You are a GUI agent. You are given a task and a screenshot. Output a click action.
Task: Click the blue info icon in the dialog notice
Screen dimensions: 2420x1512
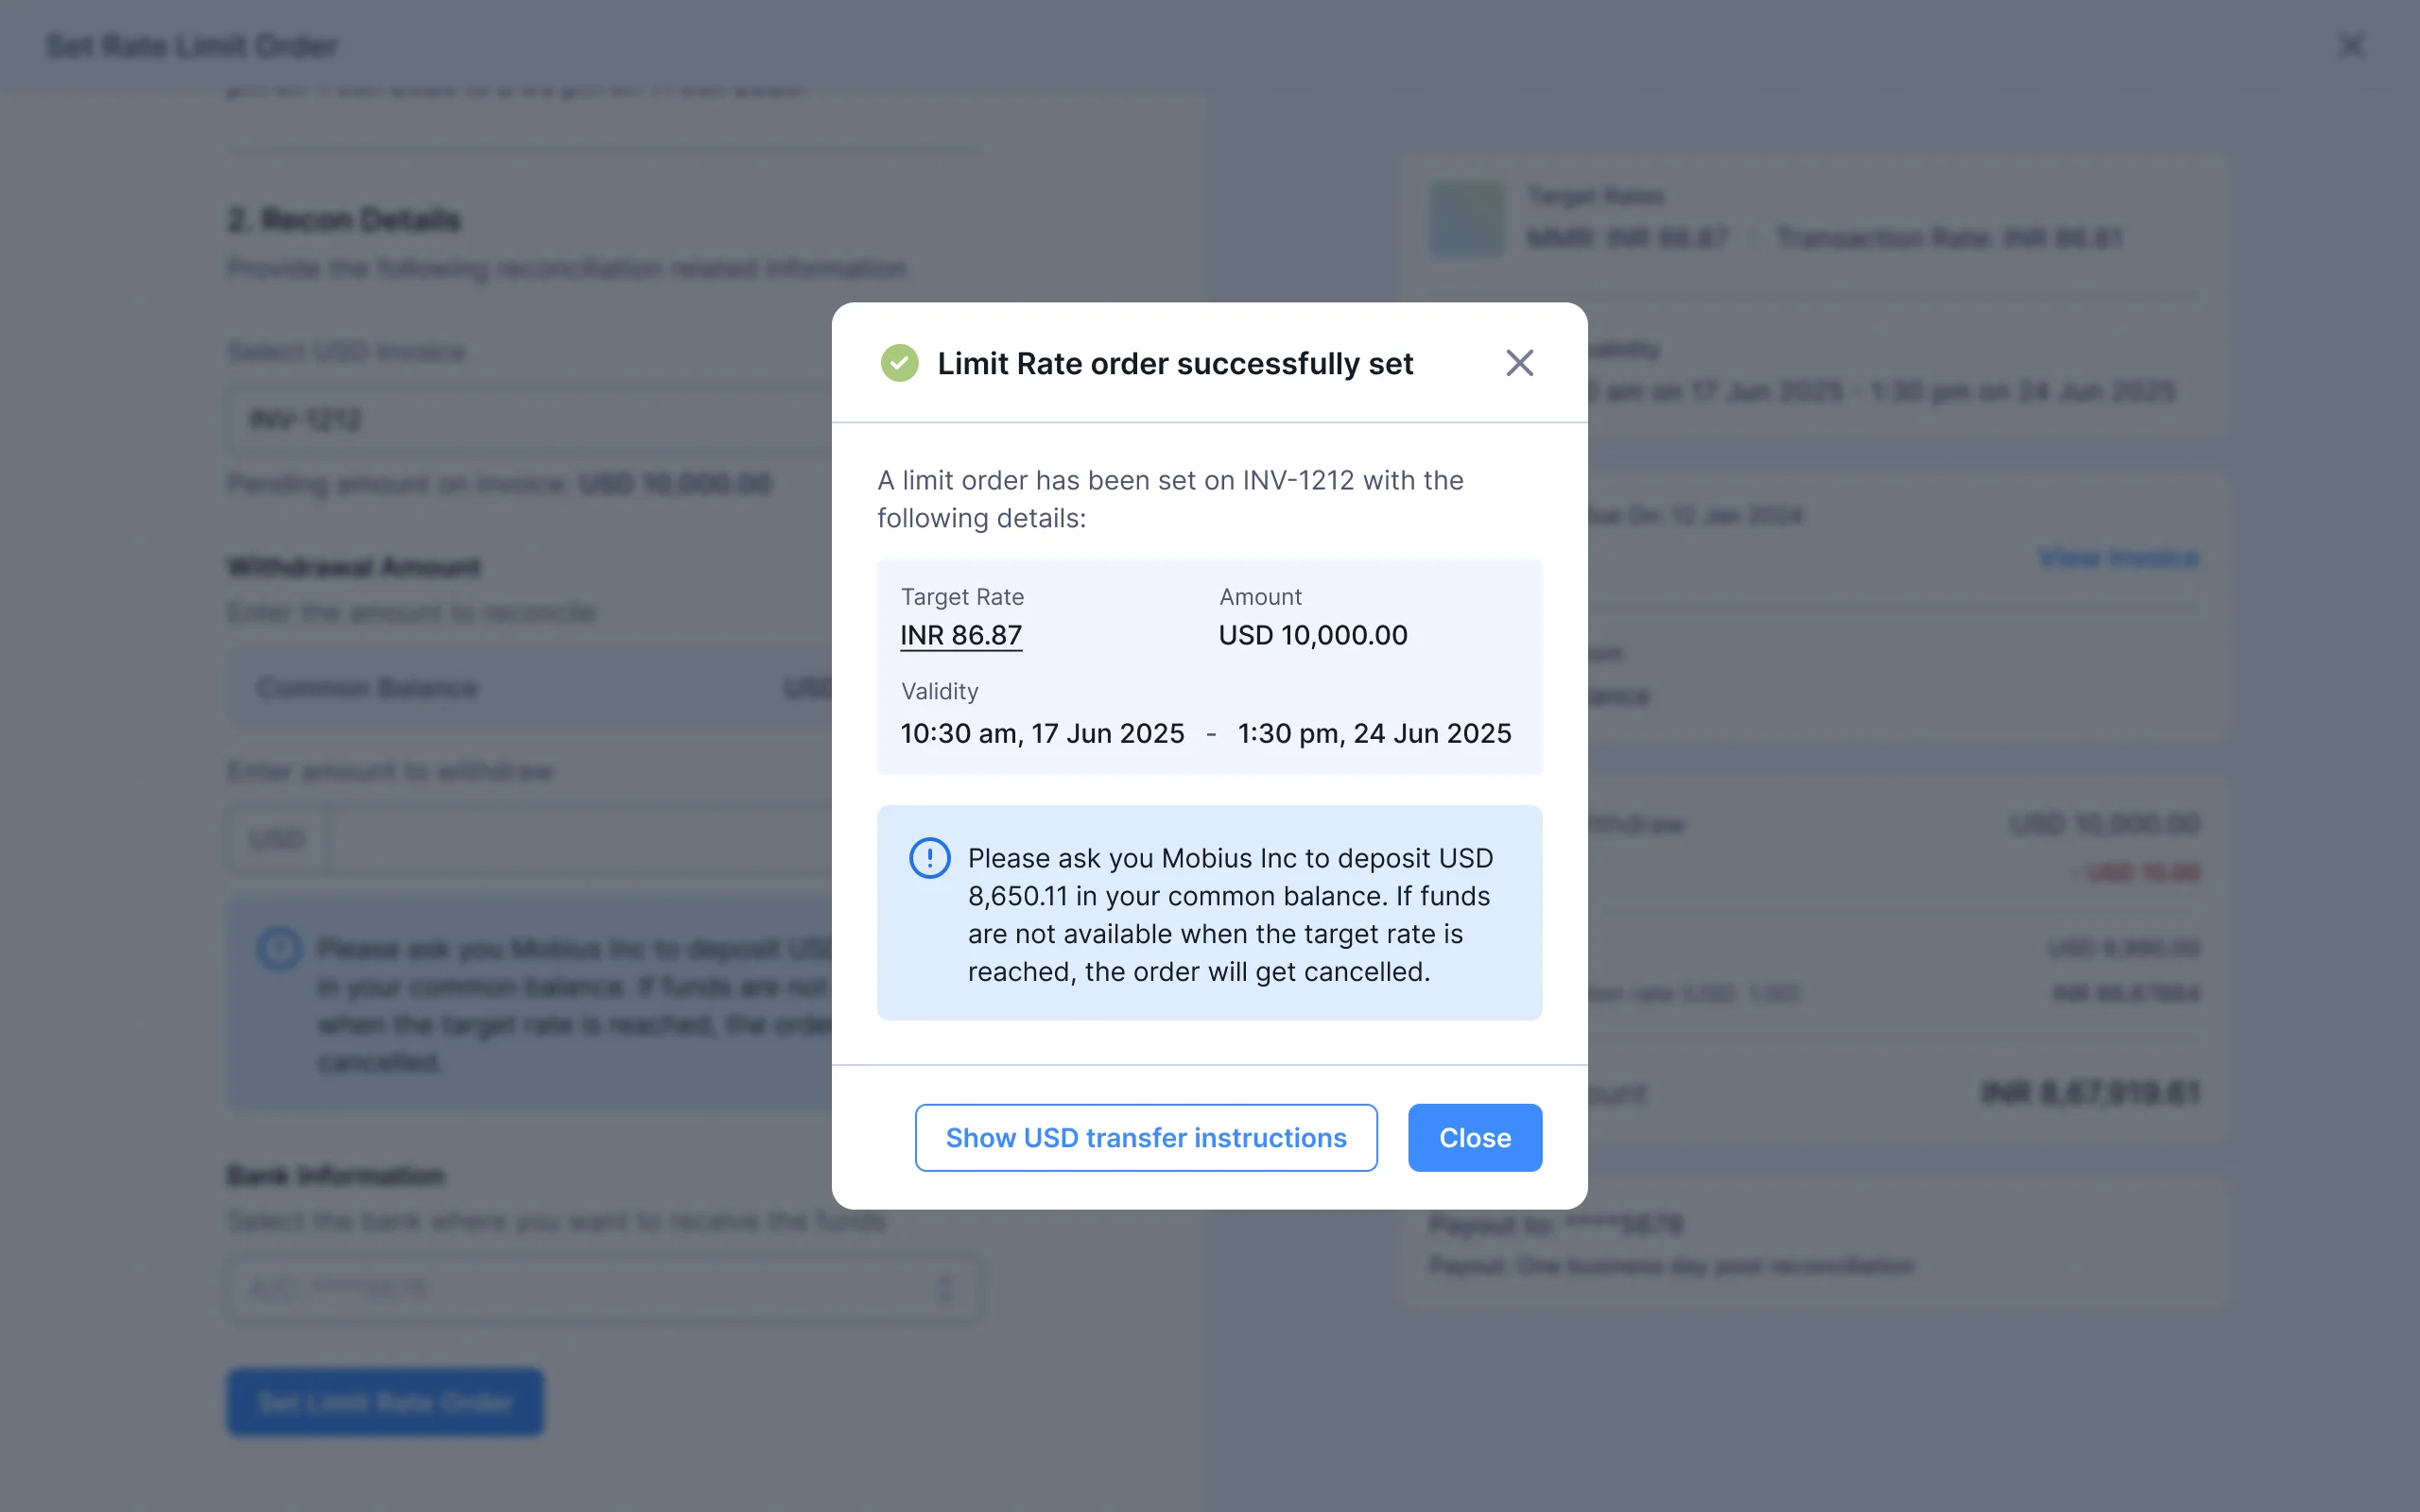tap(929, 858)
